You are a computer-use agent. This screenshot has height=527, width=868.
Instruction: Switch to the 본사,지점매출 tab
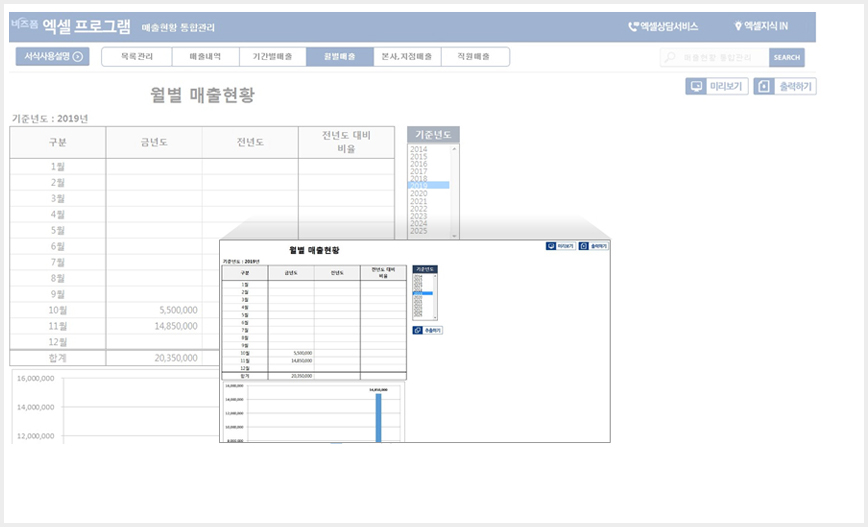[x=407, y=56]
